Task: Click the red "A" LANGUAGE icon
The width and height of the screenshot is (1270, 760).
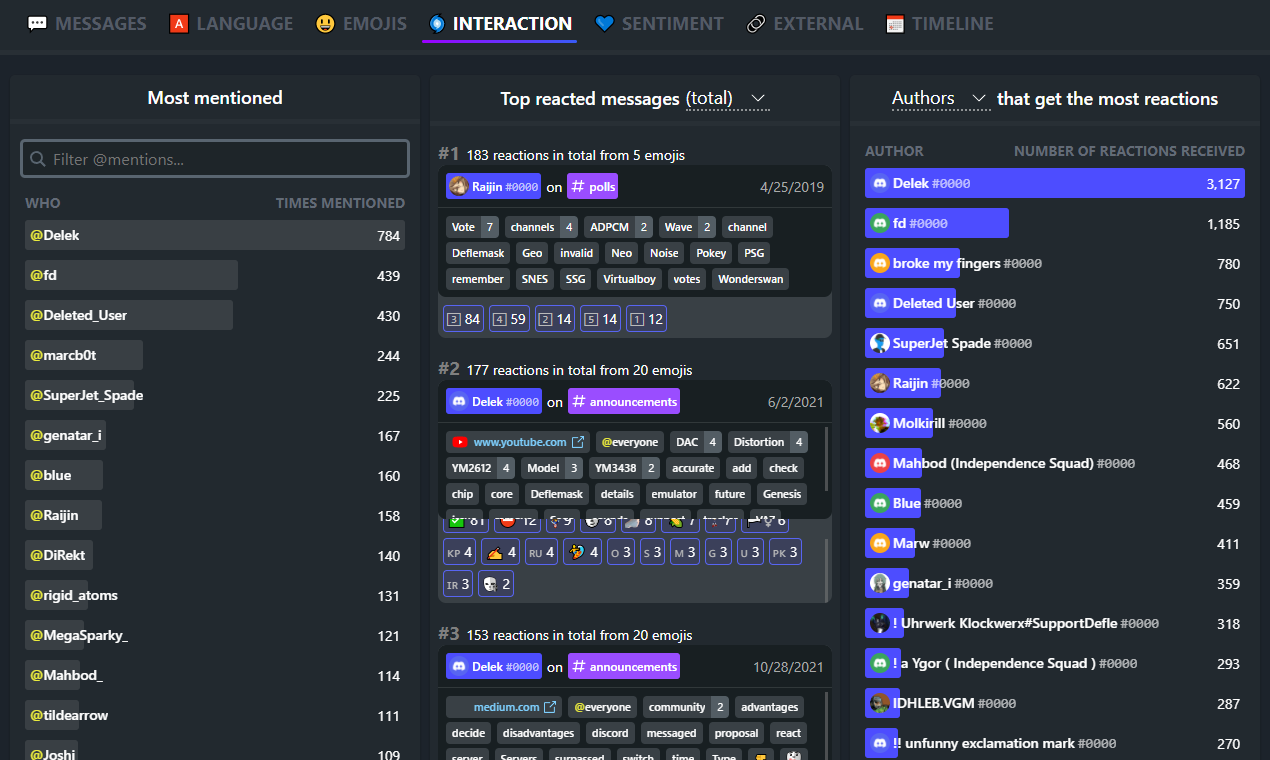Action: click(x=178, y=23)
